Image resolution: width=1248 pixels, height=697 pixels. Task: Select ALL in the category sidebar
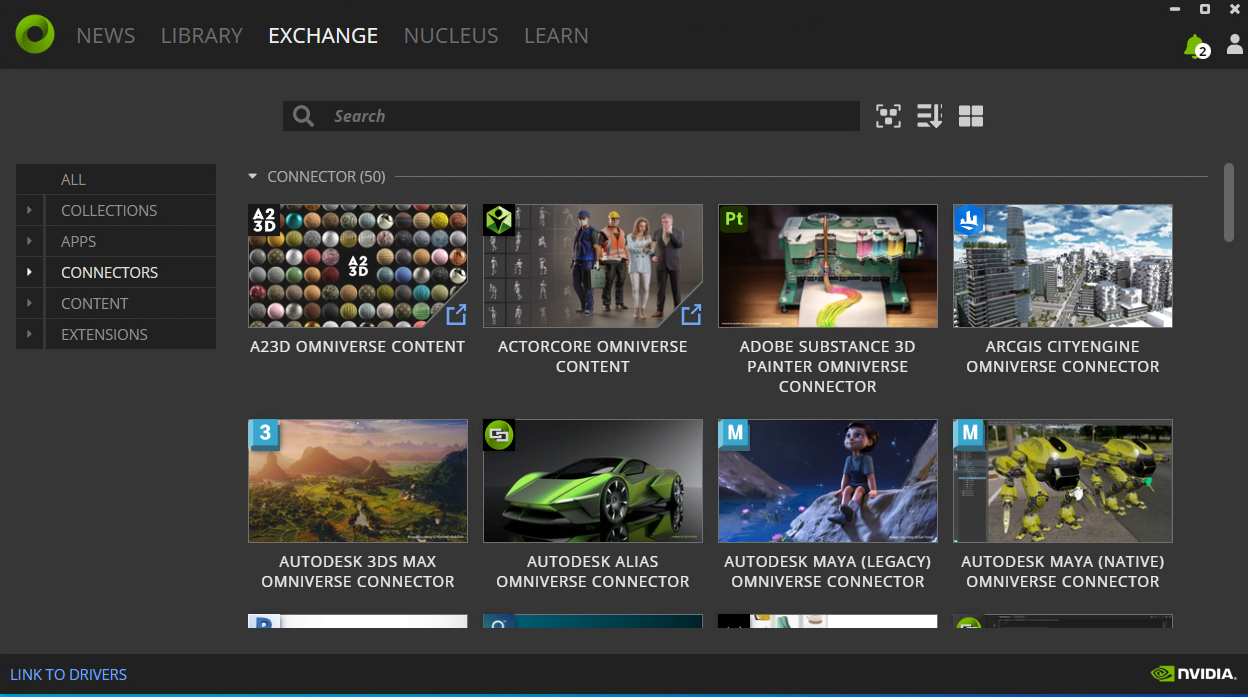(116, 179)
